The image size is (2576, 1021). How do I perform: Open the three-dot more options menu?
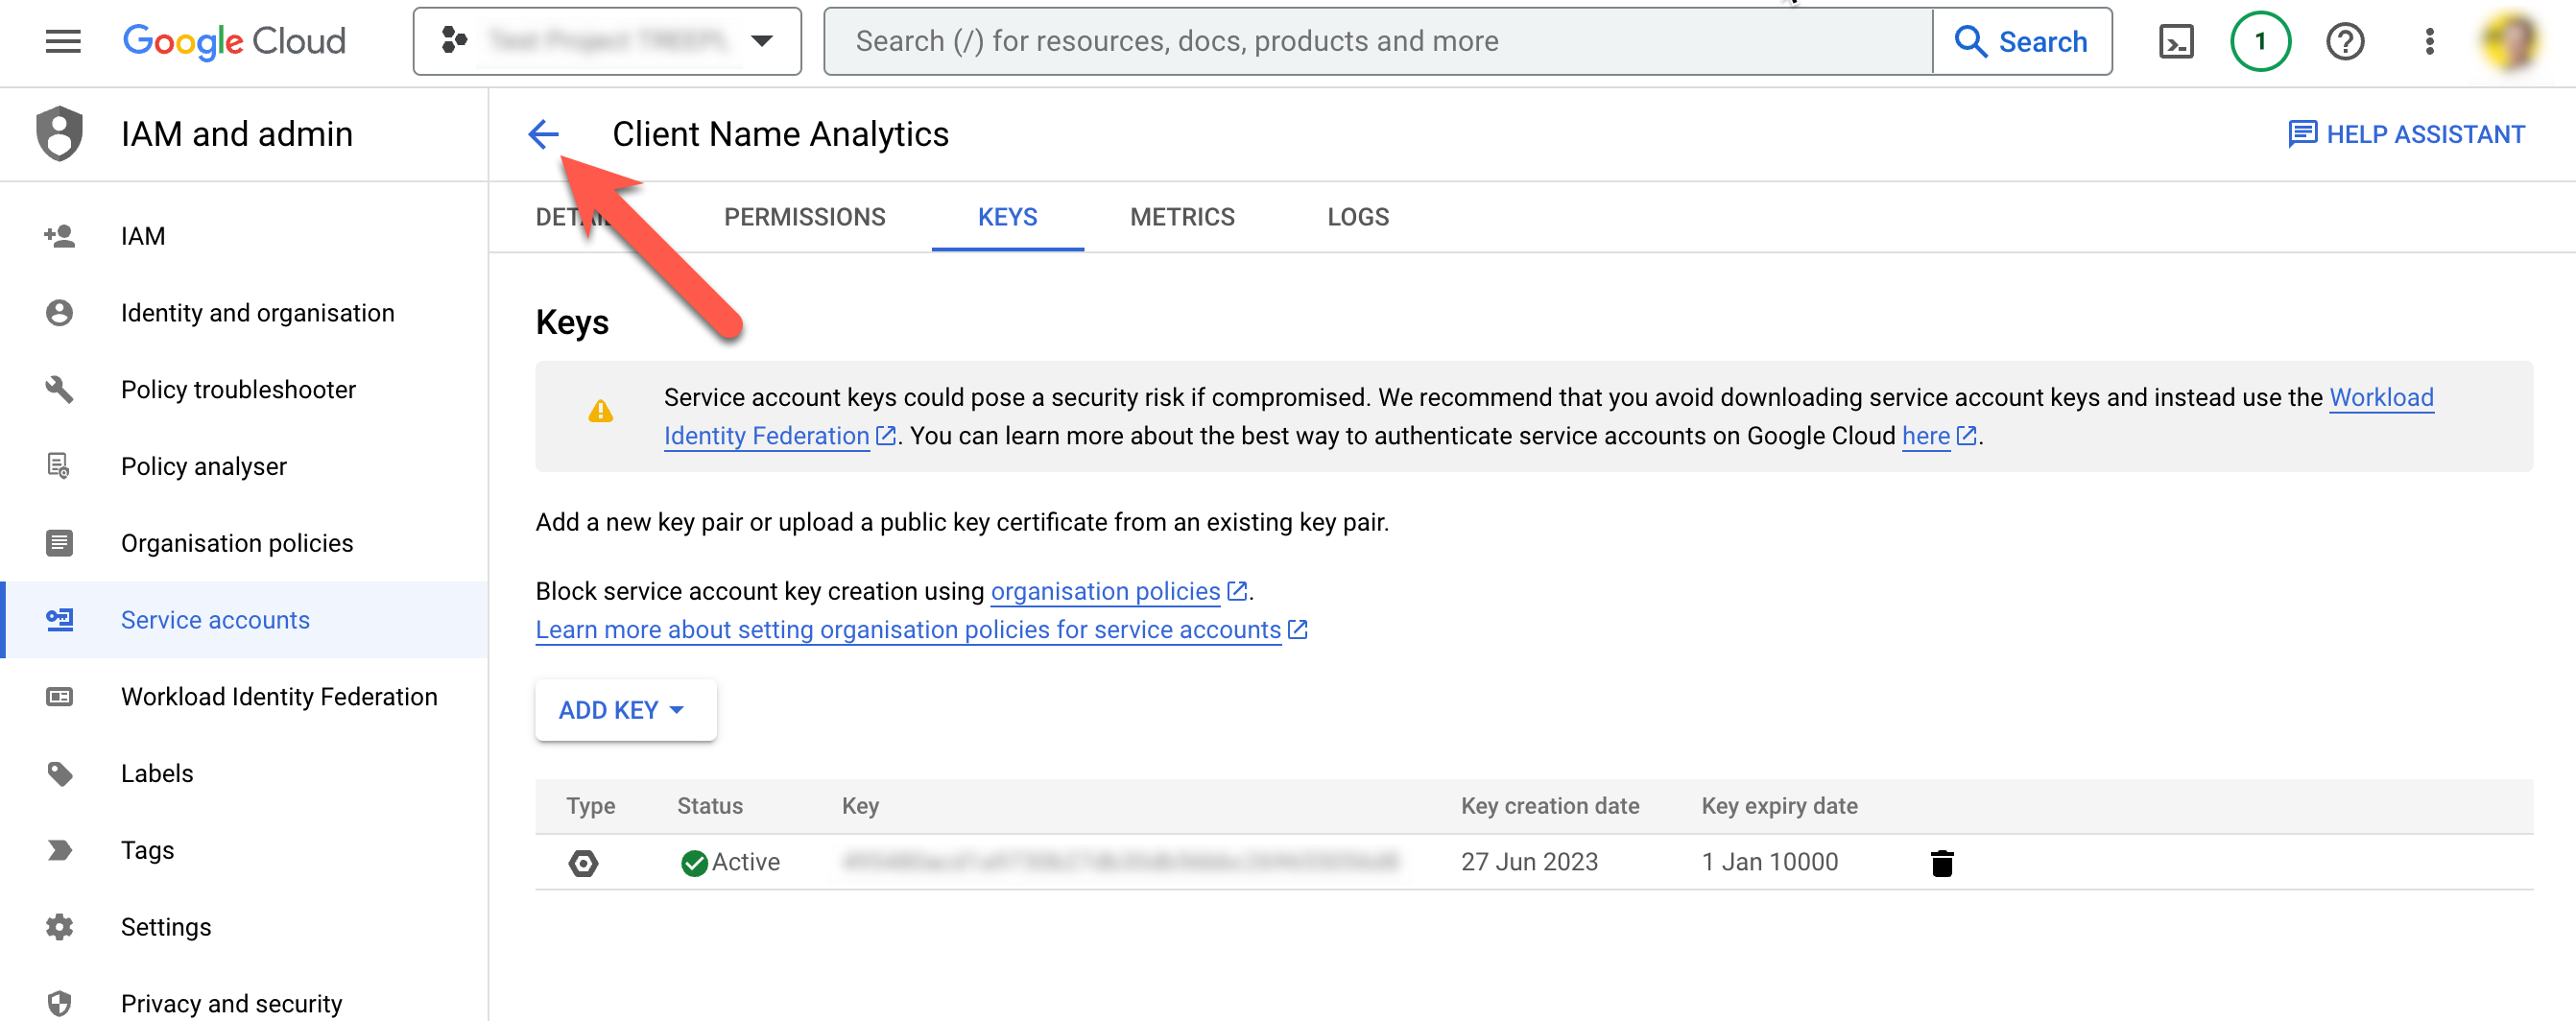click(x=2429, y=41)
